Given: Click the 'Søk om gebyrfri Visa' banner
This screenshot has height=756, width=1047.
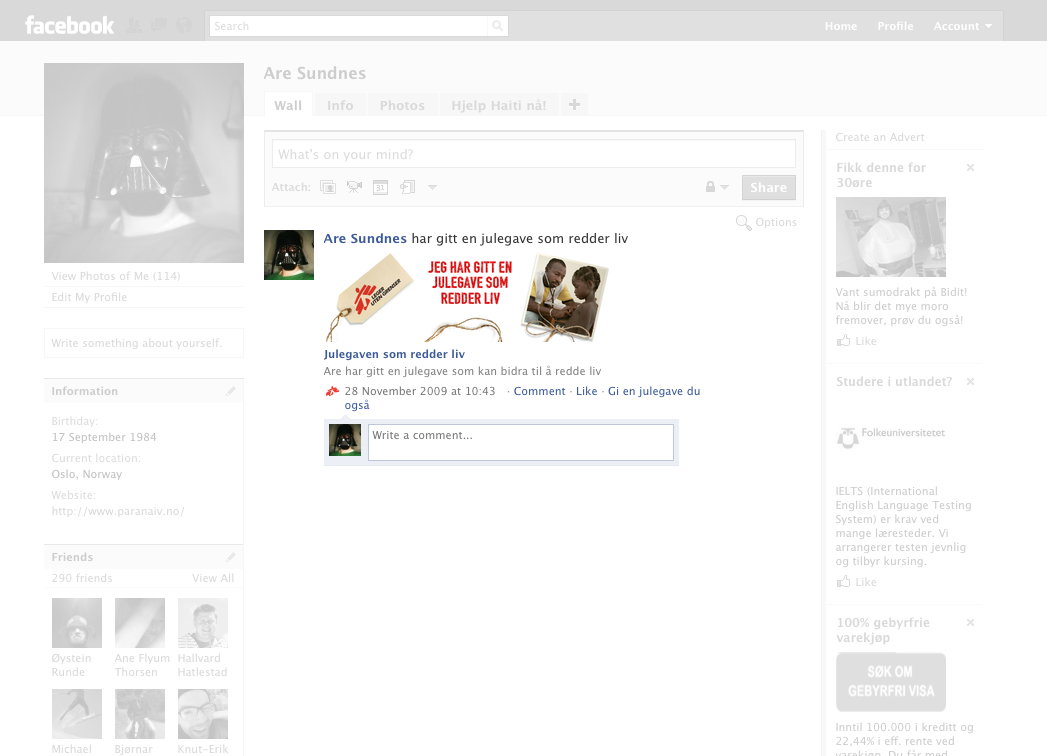Looking at the screenshot, I should click(x=891, y=682).
